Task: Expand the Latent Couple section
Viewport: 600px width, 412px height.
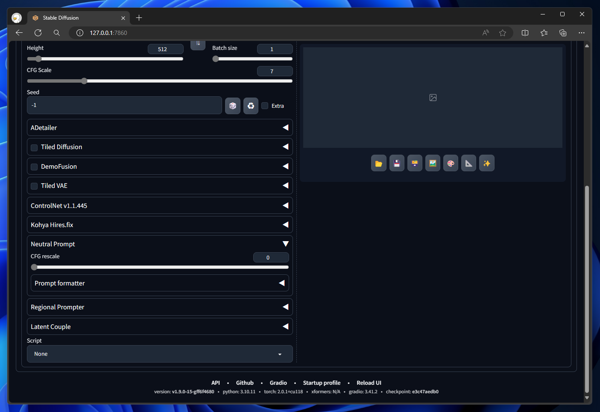Action: pos(160,326)
